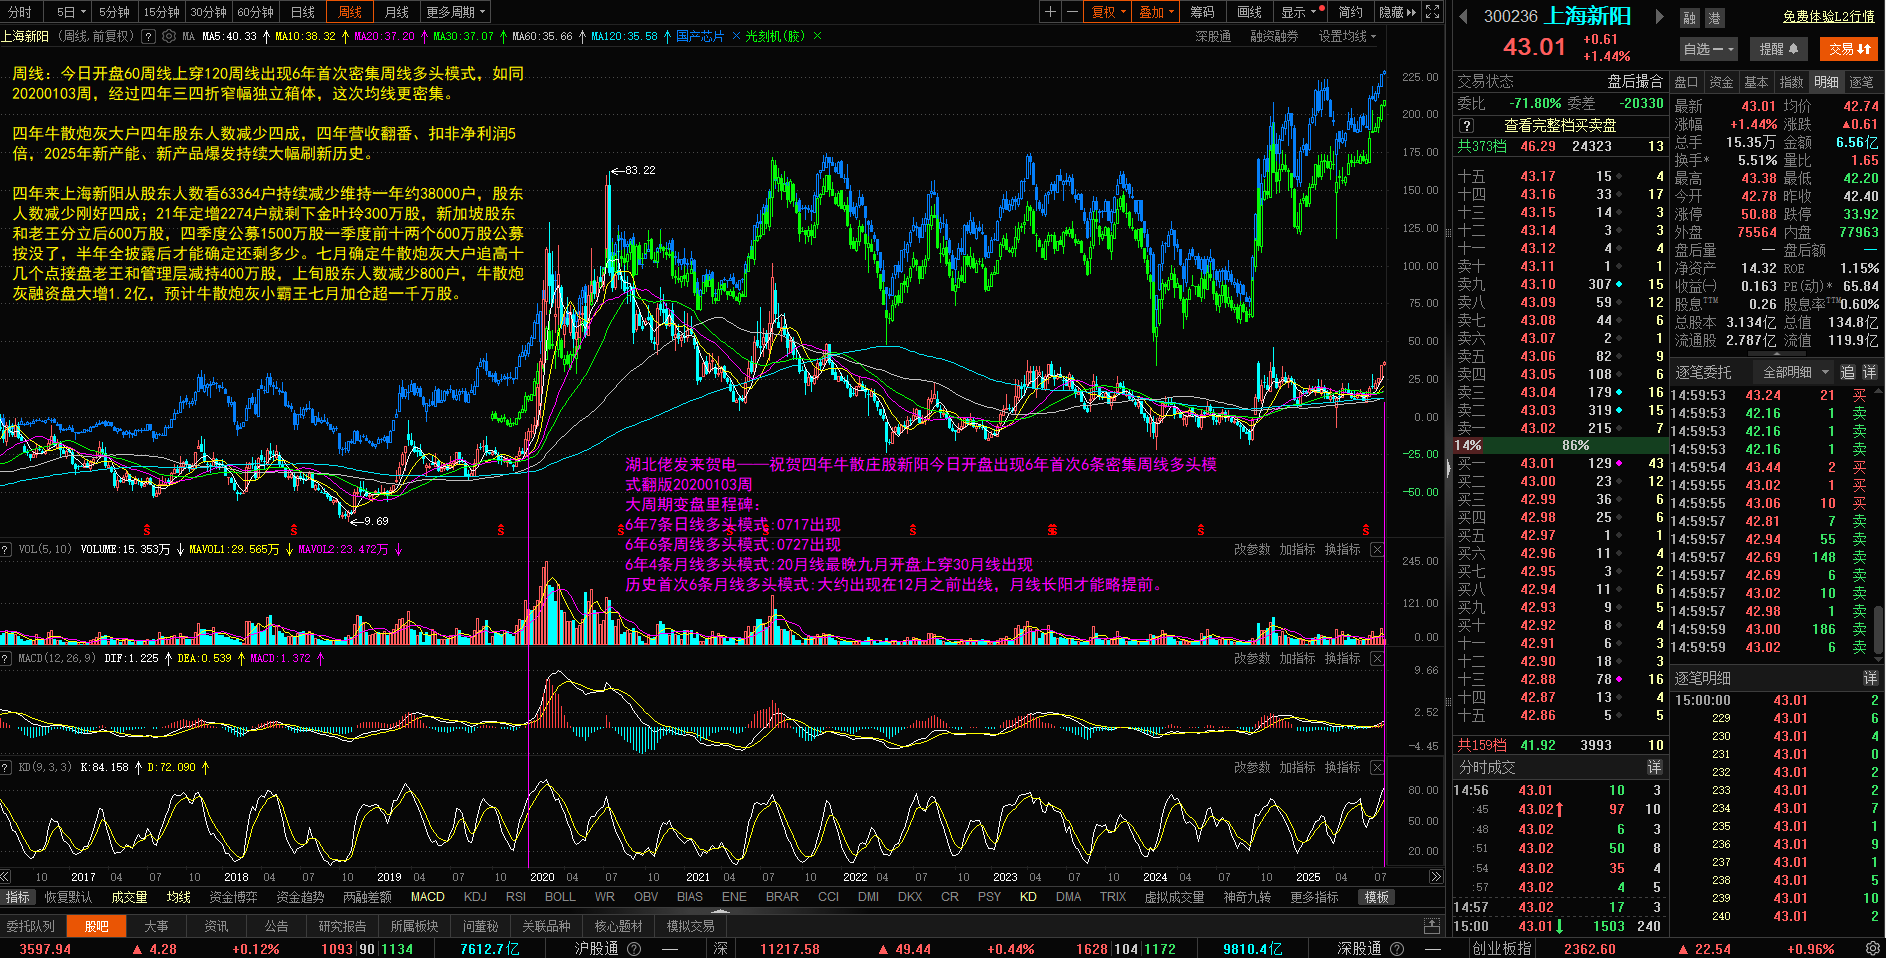The height and width of the screenshot is (958, 1886).
Task: Toggle 追 follow in 逐笔委托 header
Action: (x=1847, y=372)
